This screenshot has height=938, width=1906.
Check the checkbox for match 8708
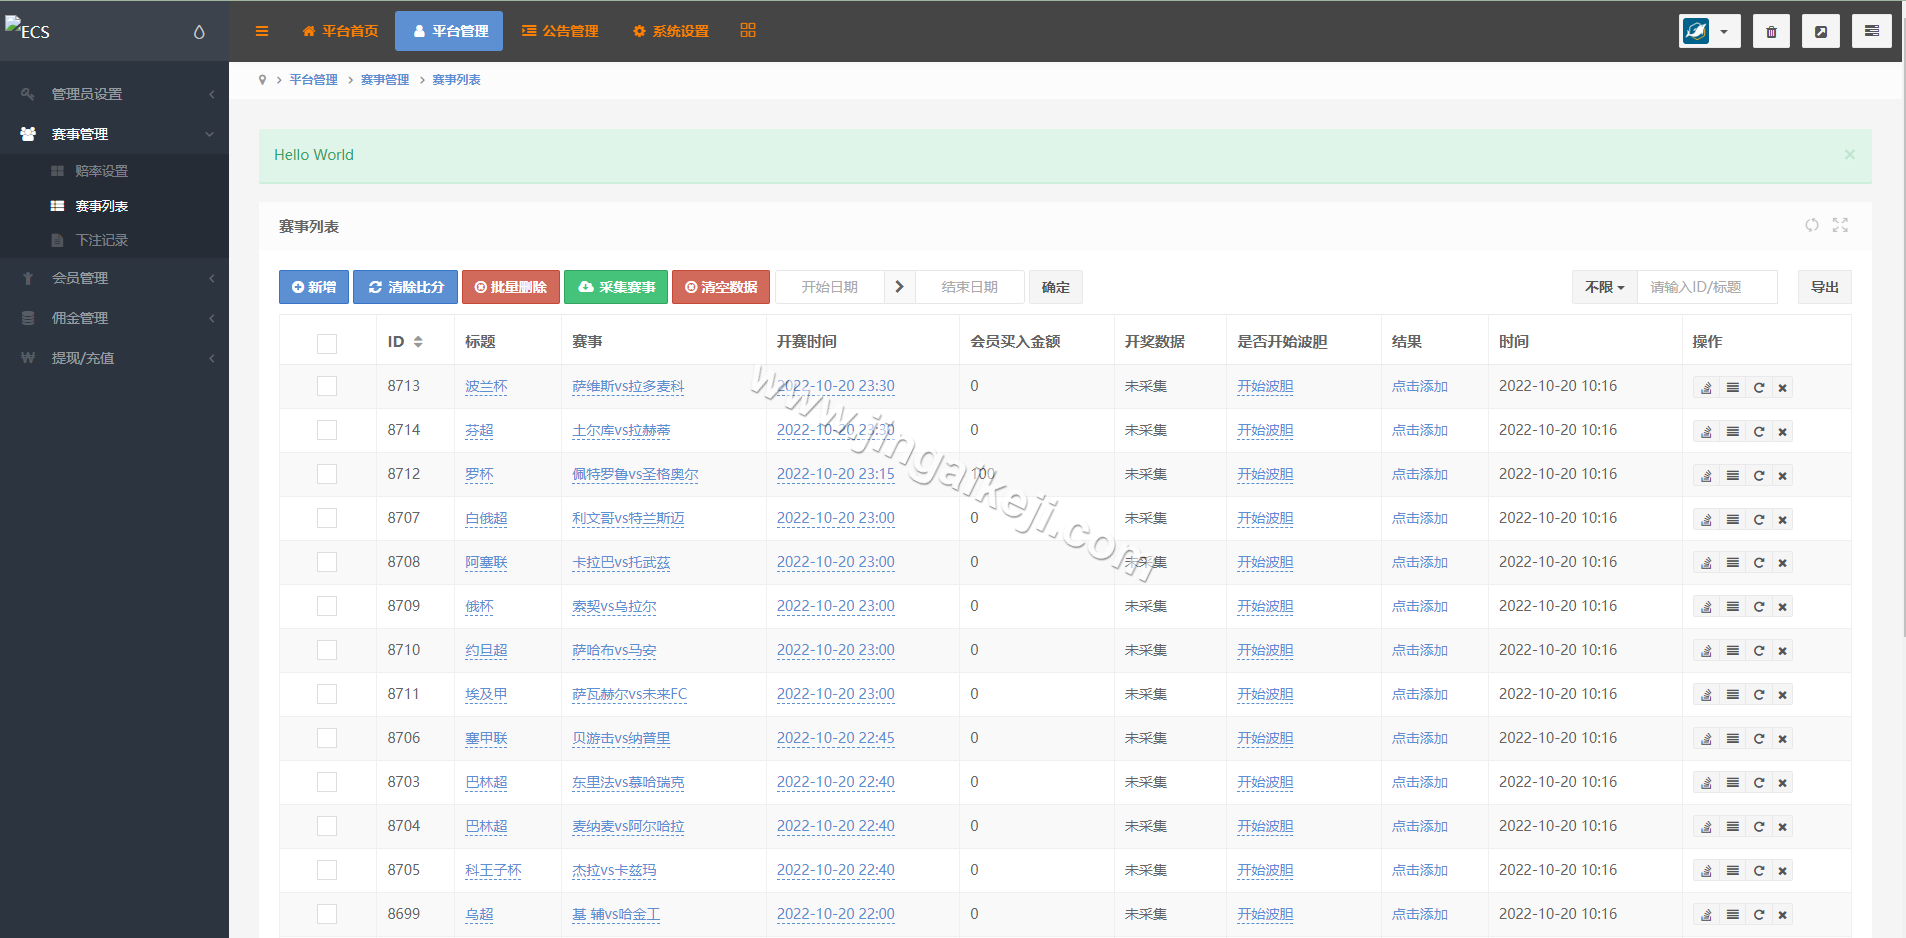(327, 562)
